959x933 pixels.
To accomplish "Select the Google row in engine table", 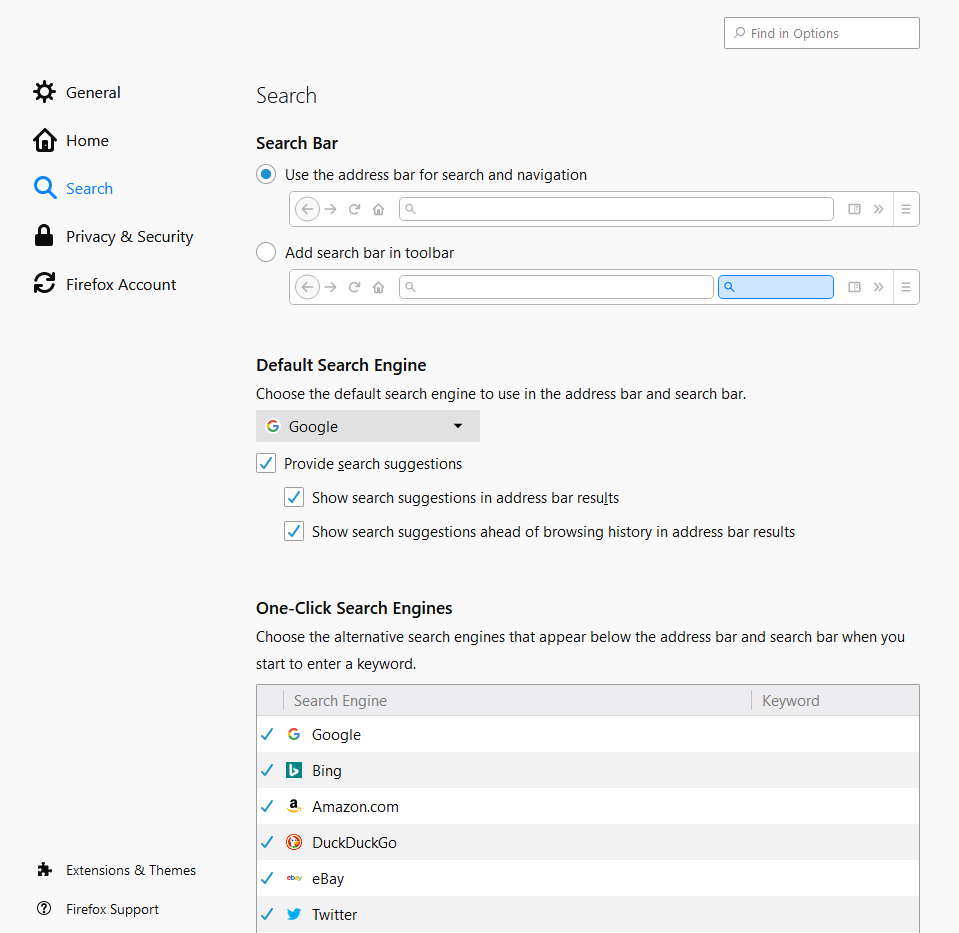I will [588, 734].
